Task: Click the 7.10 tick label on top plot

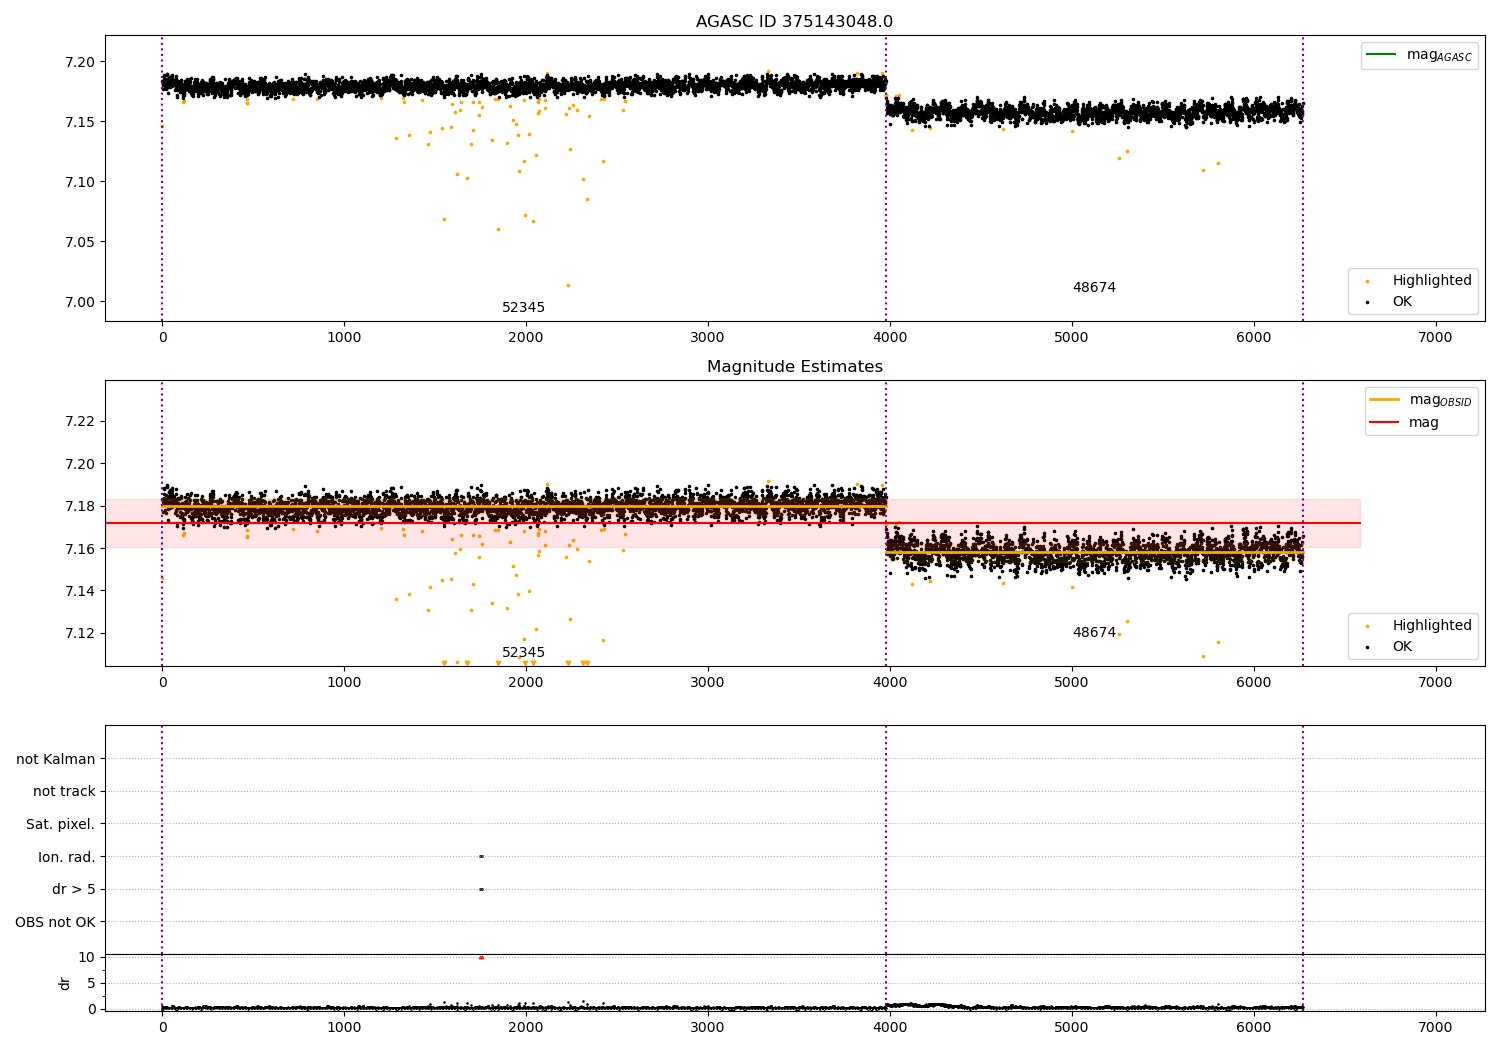Action: click(x=79, y=182)
